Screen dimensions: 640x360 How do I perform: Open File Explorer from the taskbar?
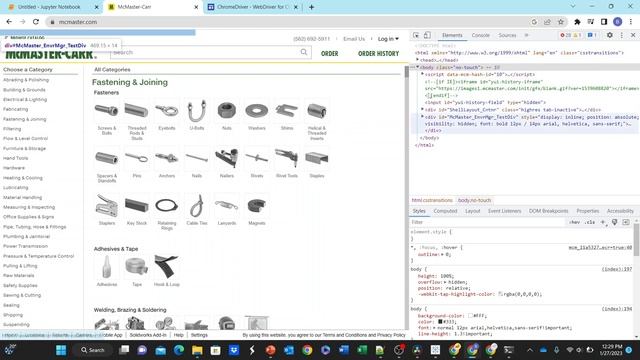197,350
